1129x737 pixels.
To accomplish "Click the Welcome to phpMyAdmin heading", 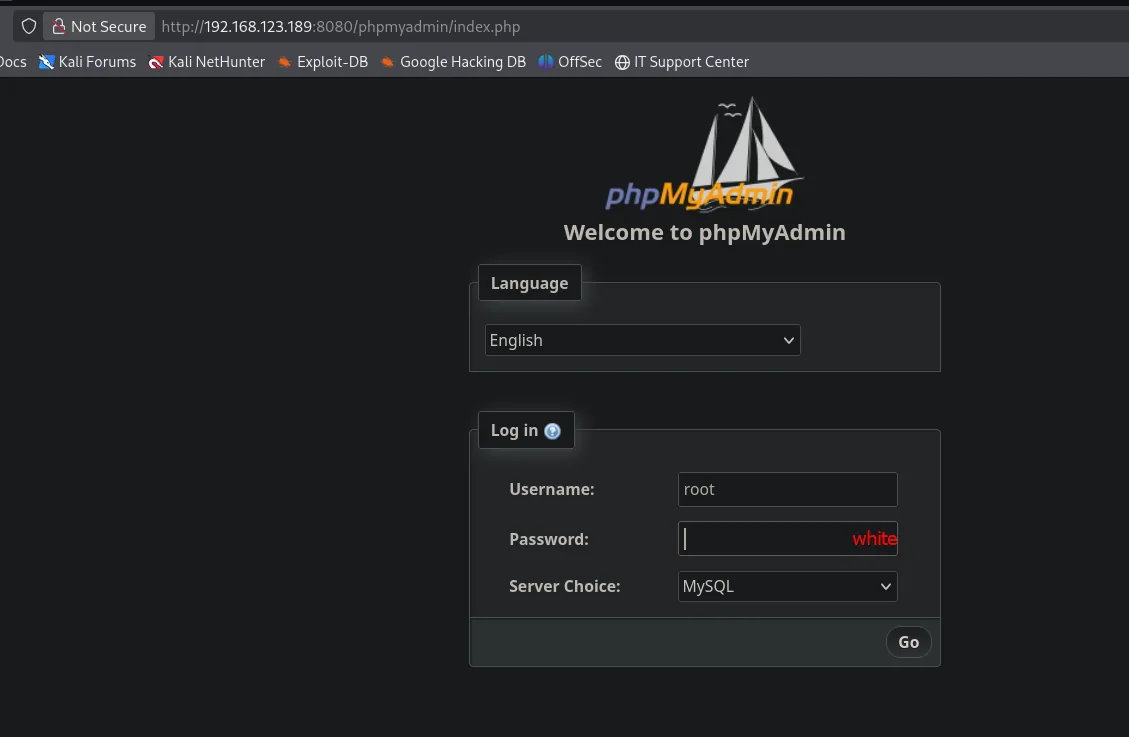I will [704, 232].
